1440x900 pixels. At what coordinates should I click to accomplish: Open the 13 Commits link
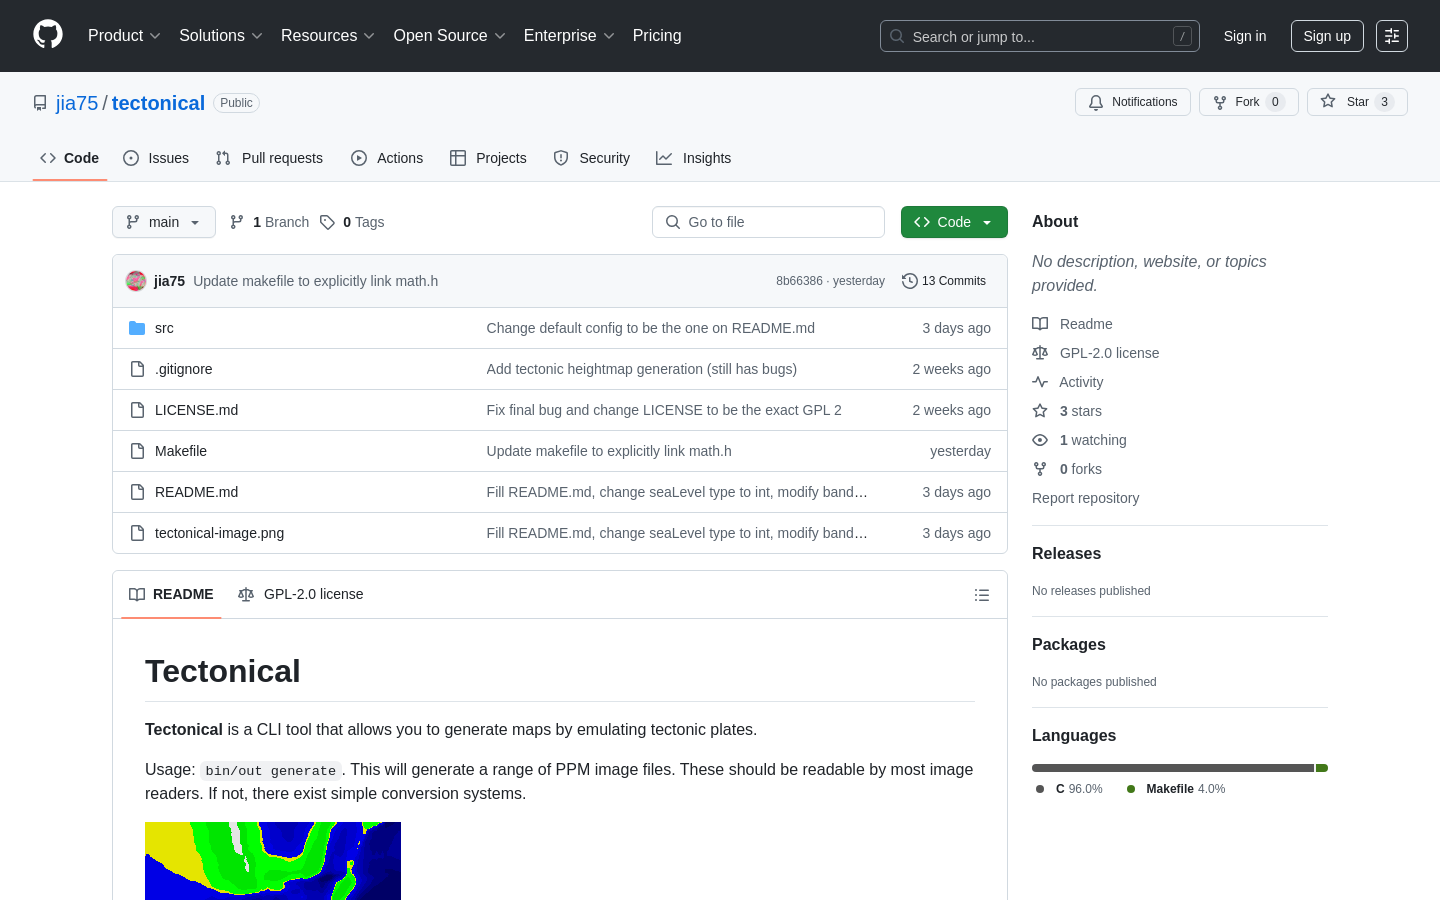[944, 281]
